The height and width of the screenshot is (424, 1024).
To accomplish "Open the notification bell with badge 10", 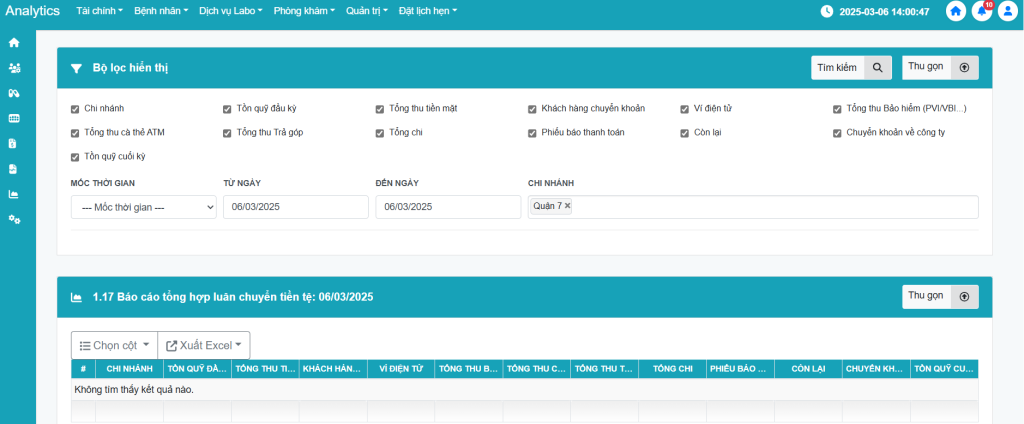I will point(982,12).
